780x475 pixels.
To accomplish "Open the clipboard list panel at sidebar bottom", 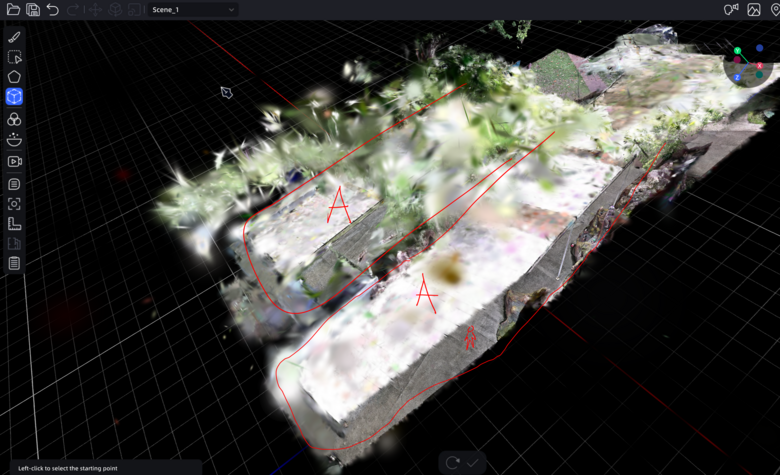I will click(x=14, y=264).
